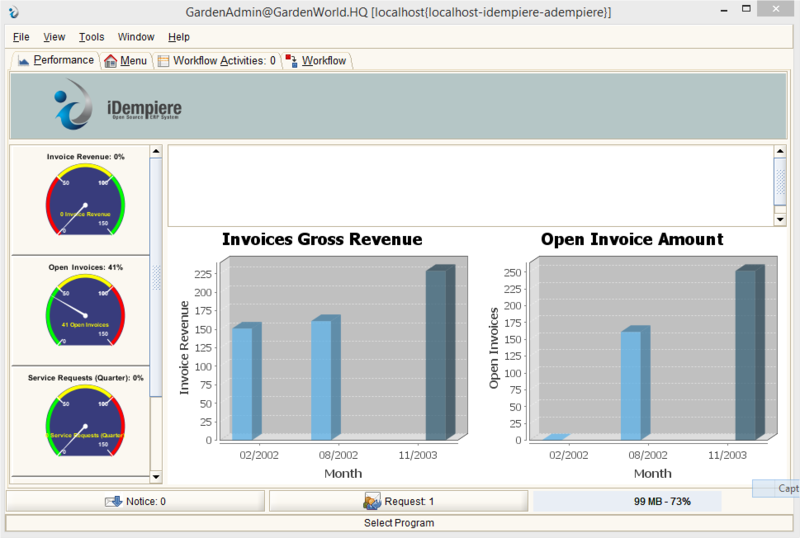Click the Notice button arrow icon
Viewport: 800px width, 538px height.
114,501
